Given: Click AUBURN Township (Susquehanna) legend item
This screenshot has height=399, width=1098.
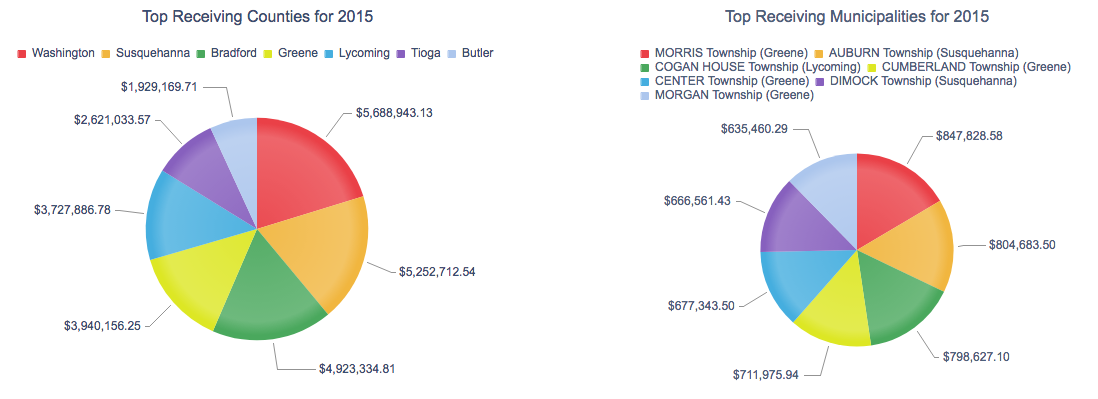Looking at the screenshot, I should tap(916, 53).
